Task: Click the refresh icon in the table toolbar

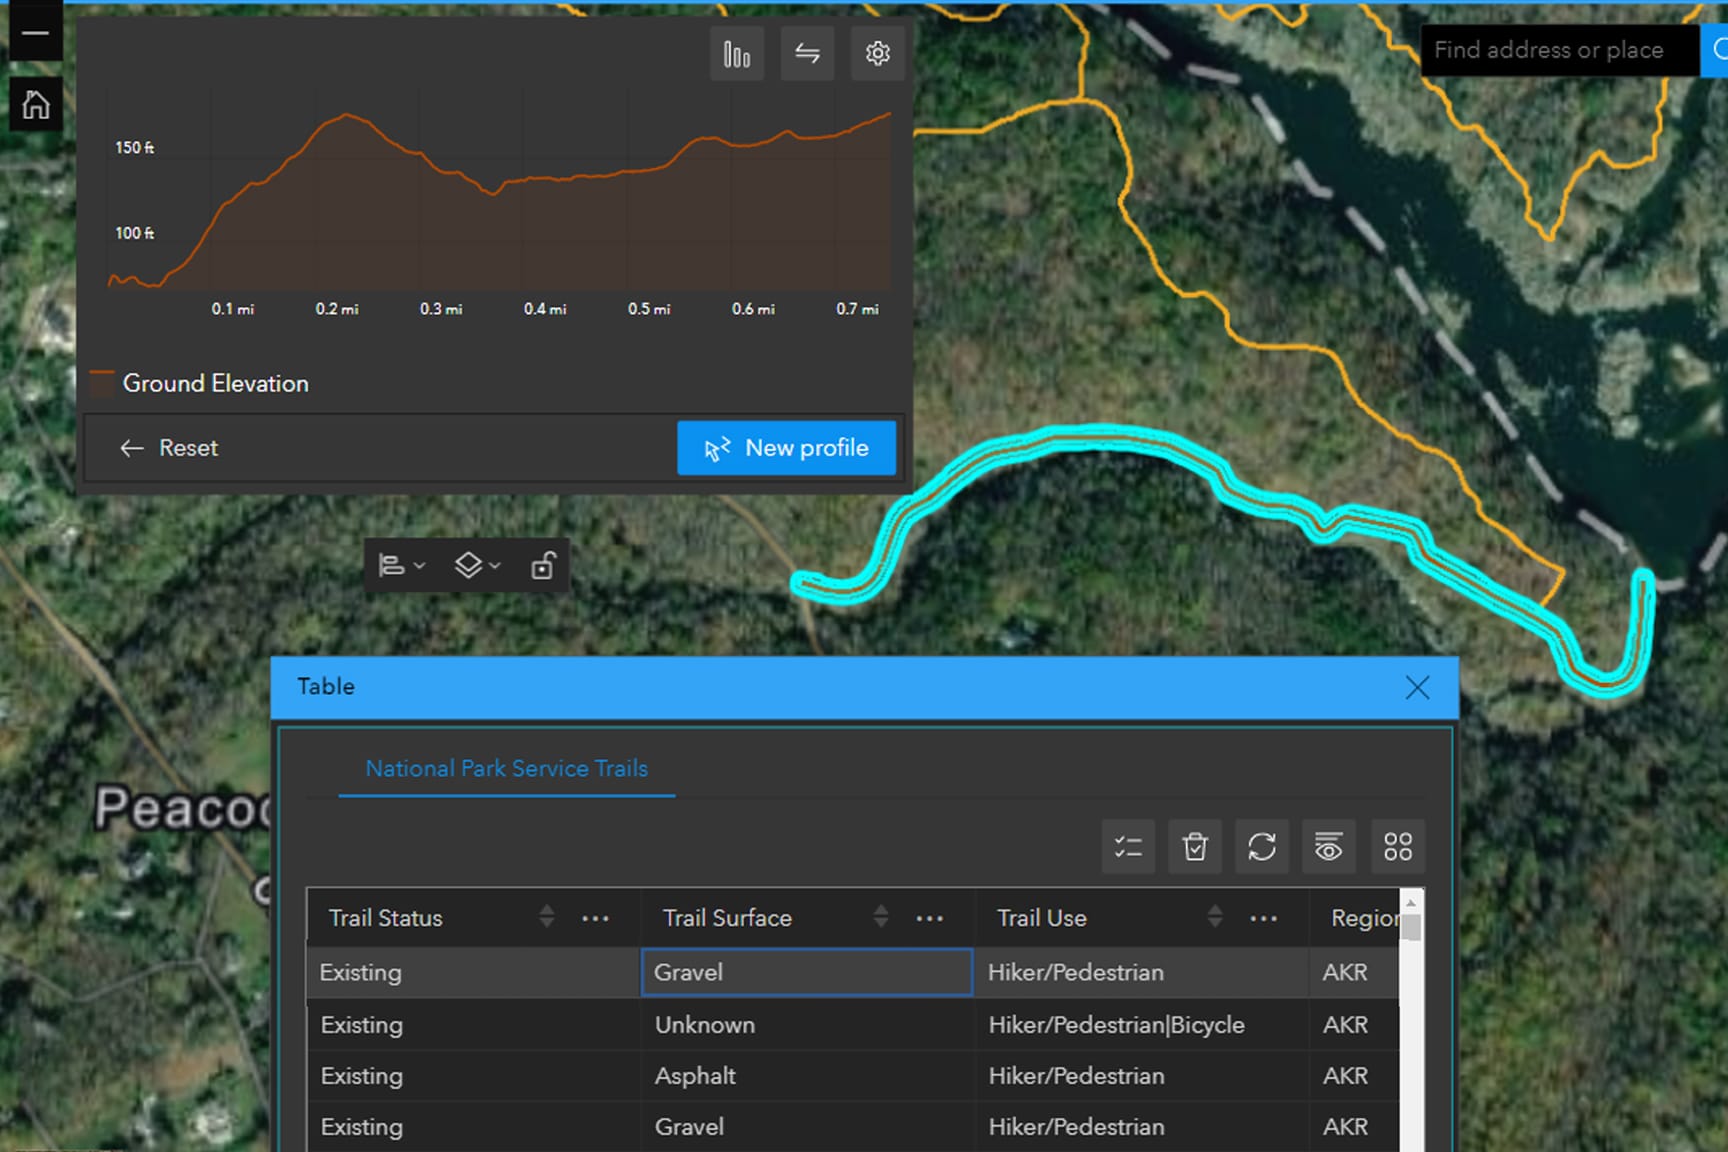Action: [x=1262, y=846]
